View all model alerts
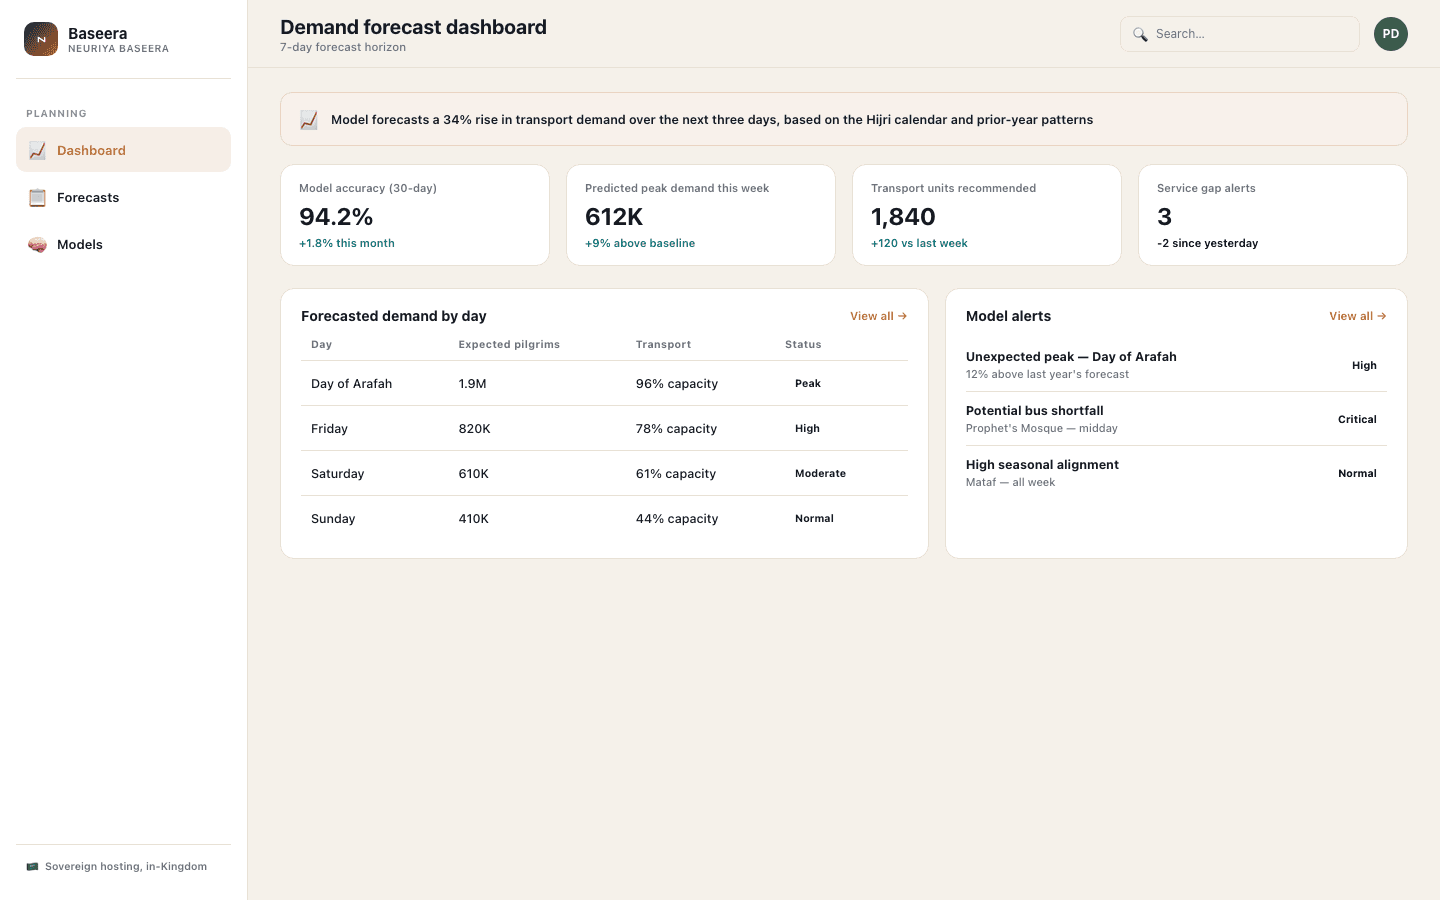 1358,316
